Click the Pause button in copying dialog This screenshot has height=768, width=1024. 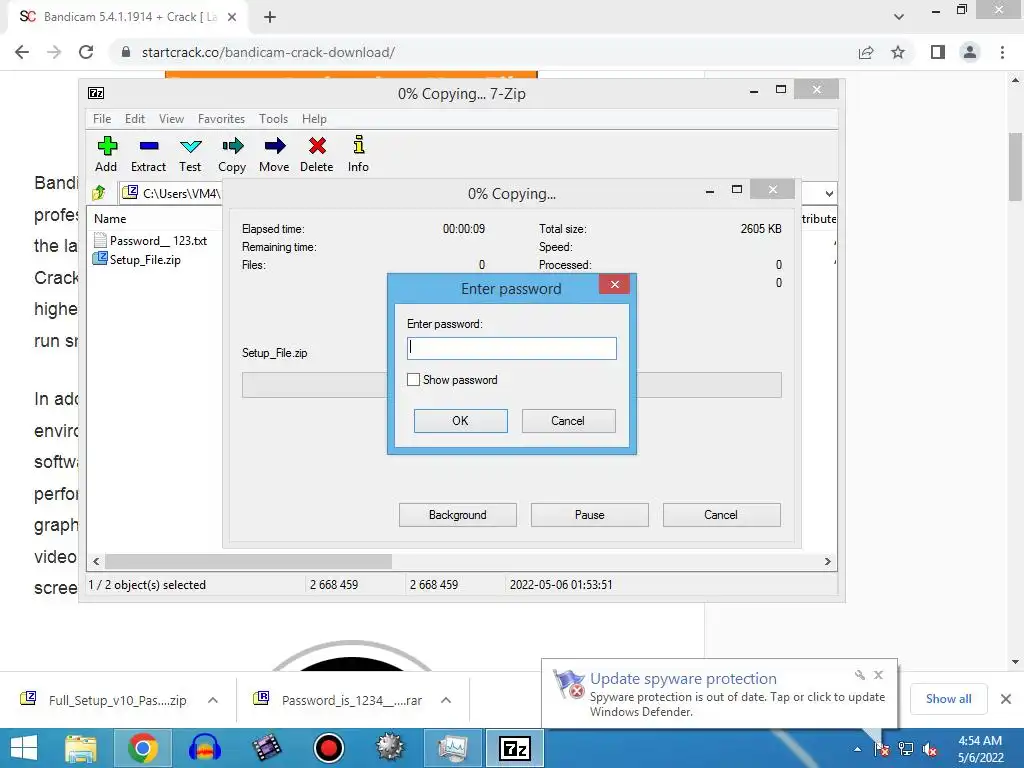point(590,515)
